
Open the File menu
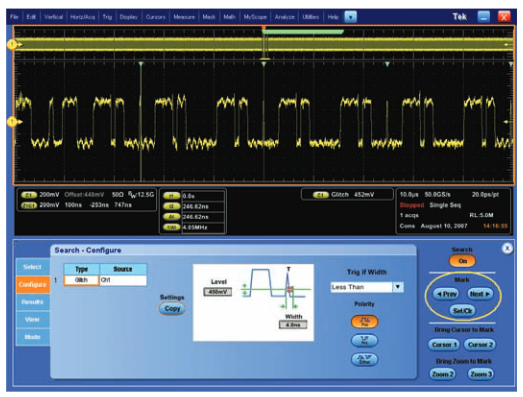14,17
